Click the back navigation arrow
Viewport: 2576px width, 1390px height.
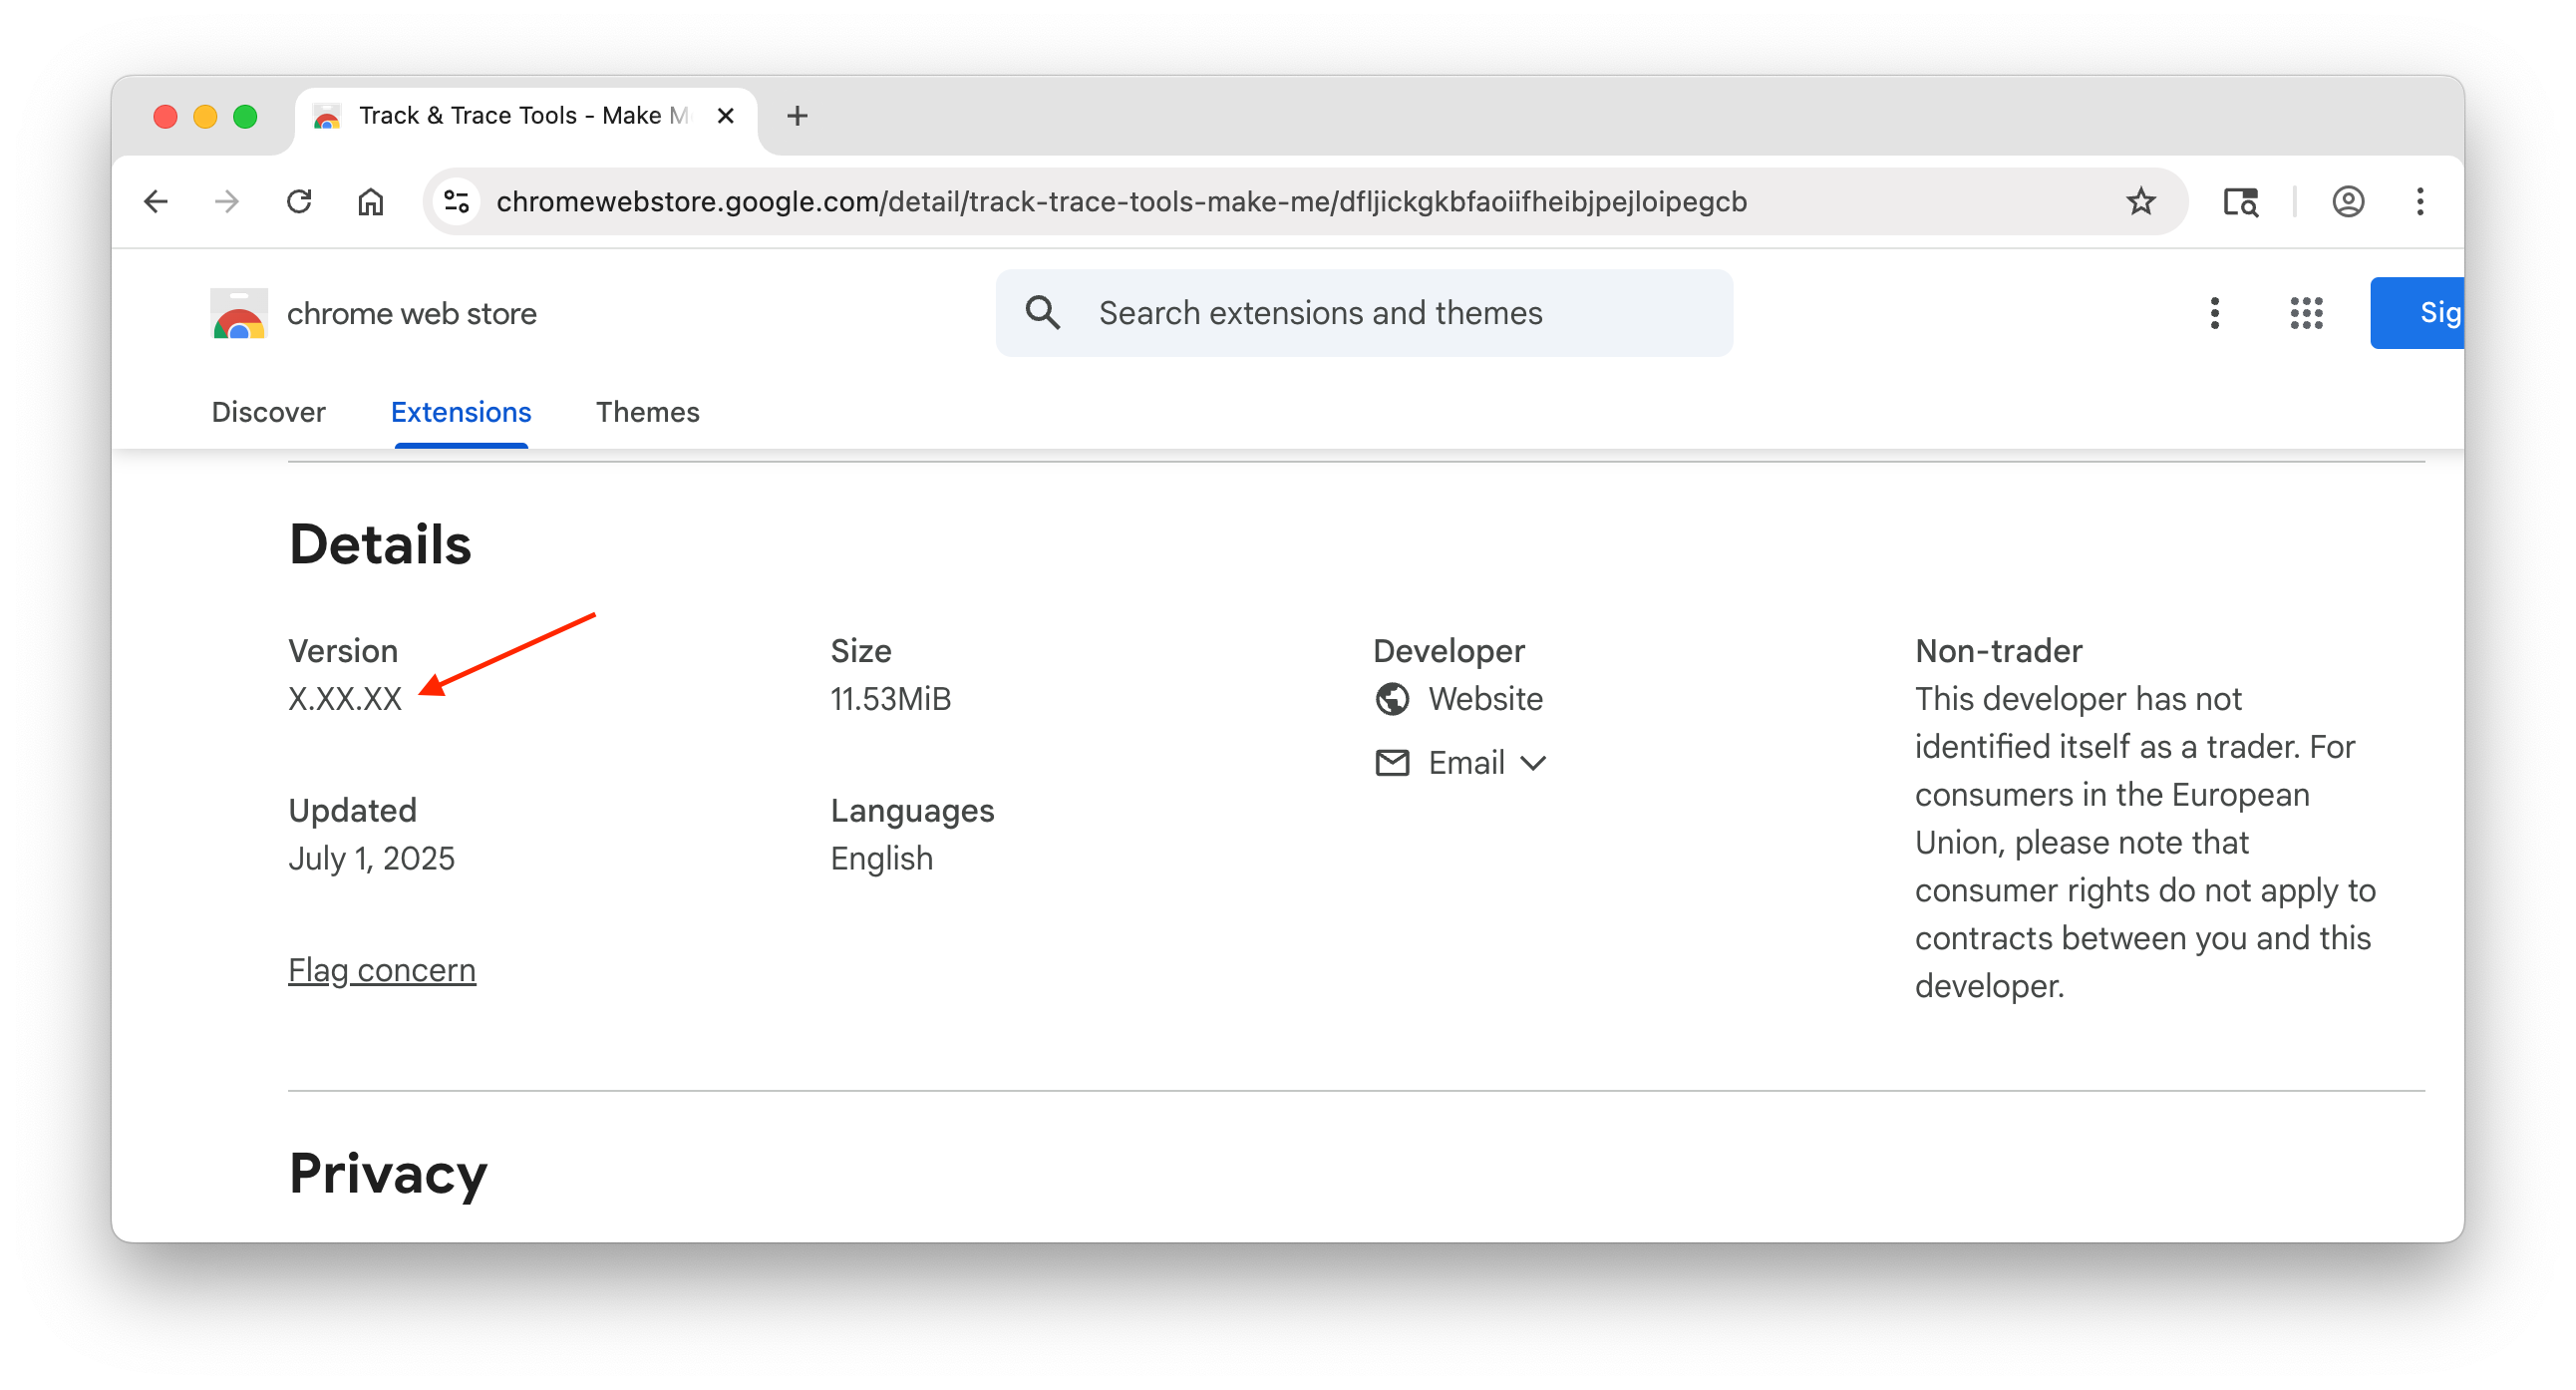click(x=156, y=202)
